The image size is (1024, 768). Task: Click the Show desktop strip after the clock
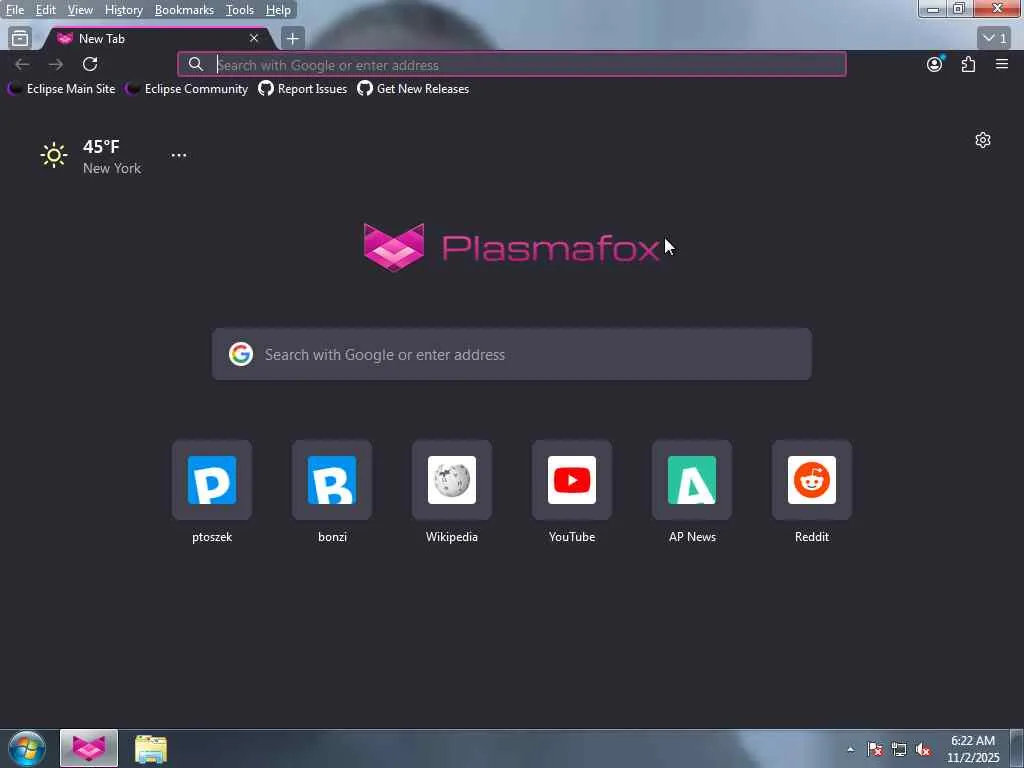tap(1017, 749)
